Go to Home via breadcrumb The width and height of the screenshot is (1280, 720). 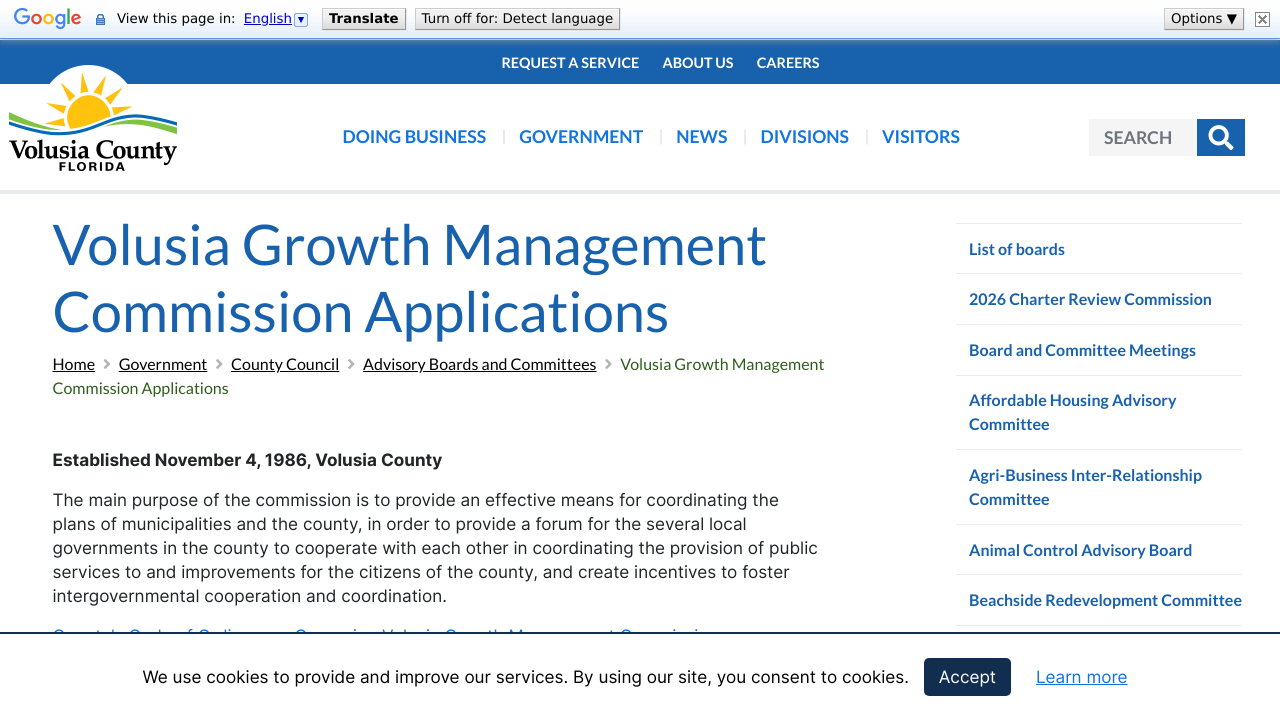tap(73, 364)
